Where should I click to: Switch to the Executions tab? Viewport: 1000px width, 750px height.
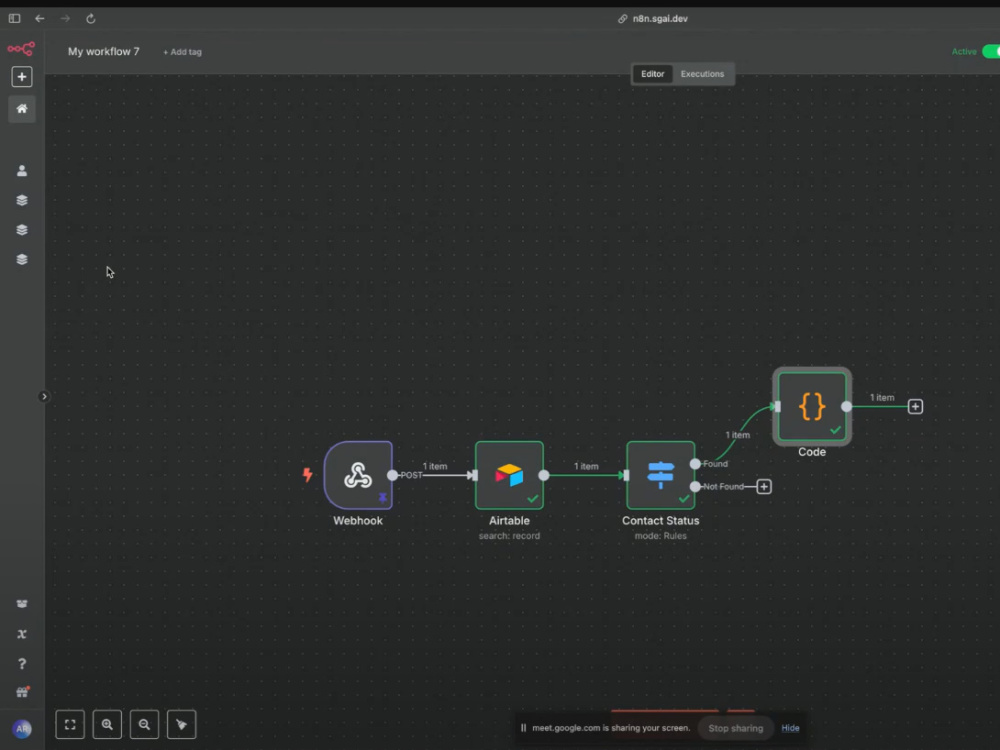(702, 74)
